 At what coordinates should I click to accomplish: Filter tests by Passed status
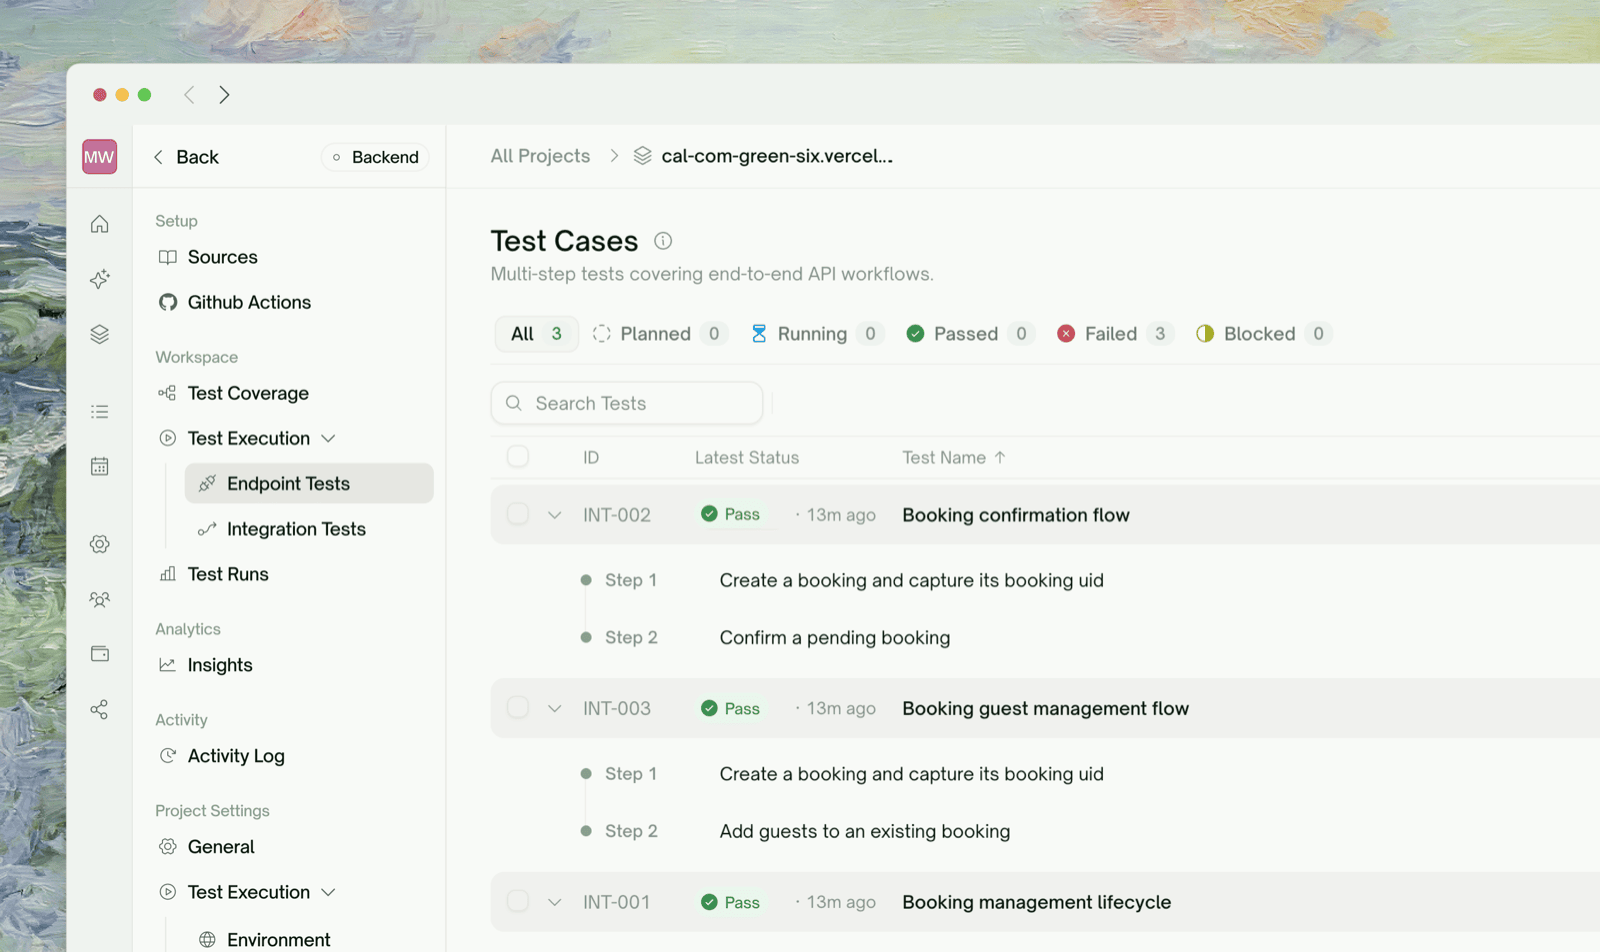pyautogui.click(x=969, y=334)
